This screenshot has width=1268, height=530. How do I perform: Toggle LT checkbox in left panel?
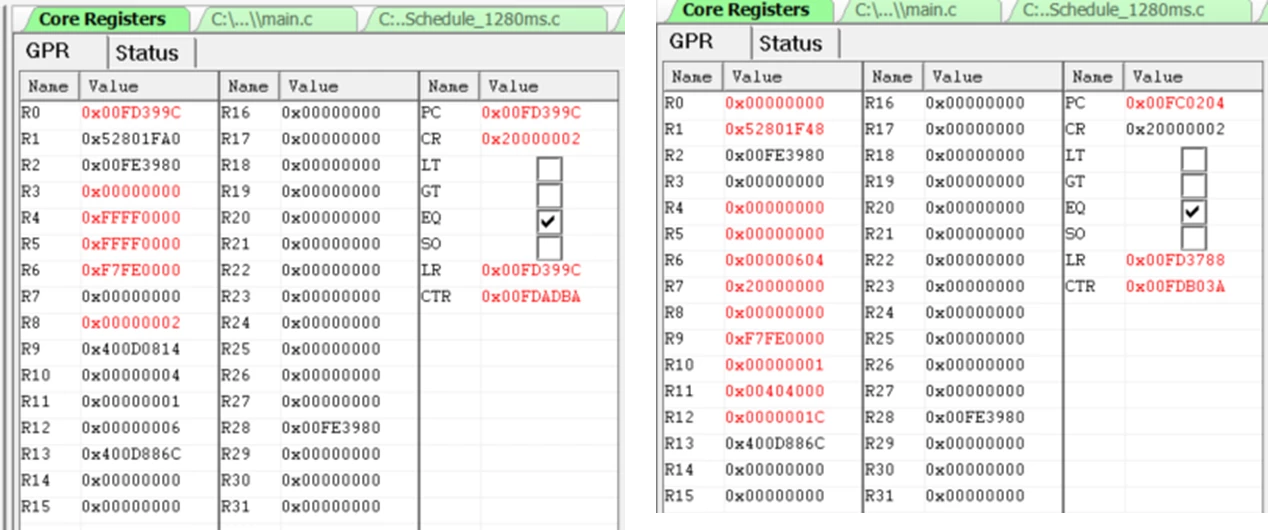click(x=549, y=167)
